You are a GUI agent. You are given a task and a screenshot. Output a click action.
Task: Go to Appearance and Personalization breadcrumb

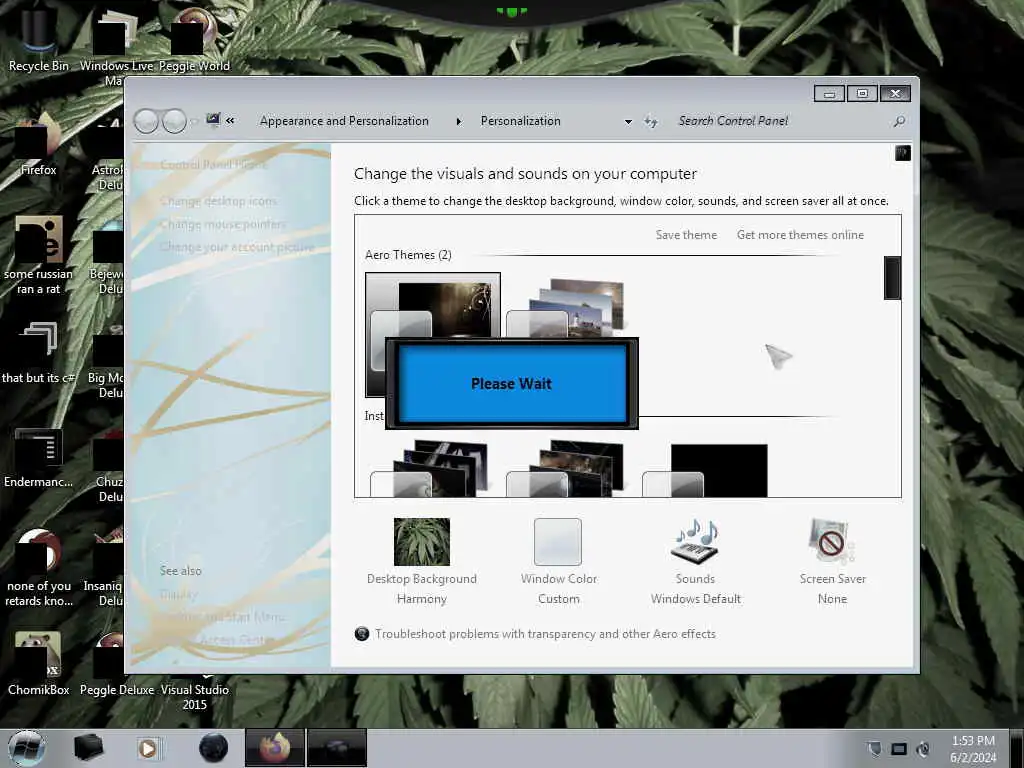[x=344, y=121]
